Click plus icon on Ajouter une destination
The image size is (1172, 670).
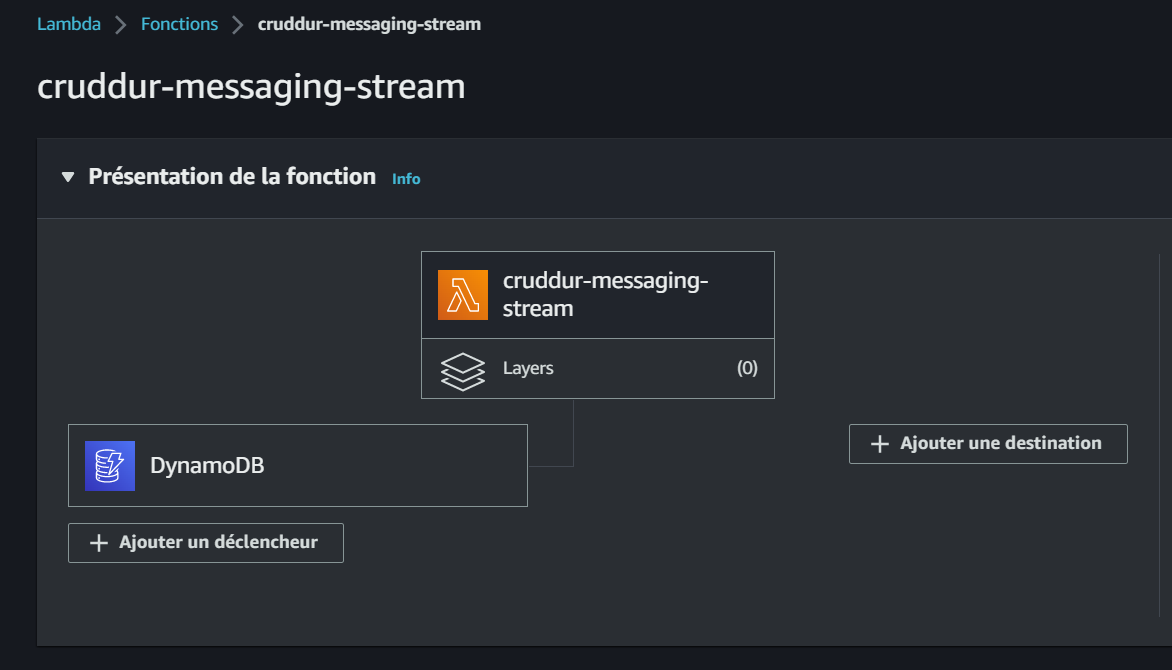[x=880, y=444]
